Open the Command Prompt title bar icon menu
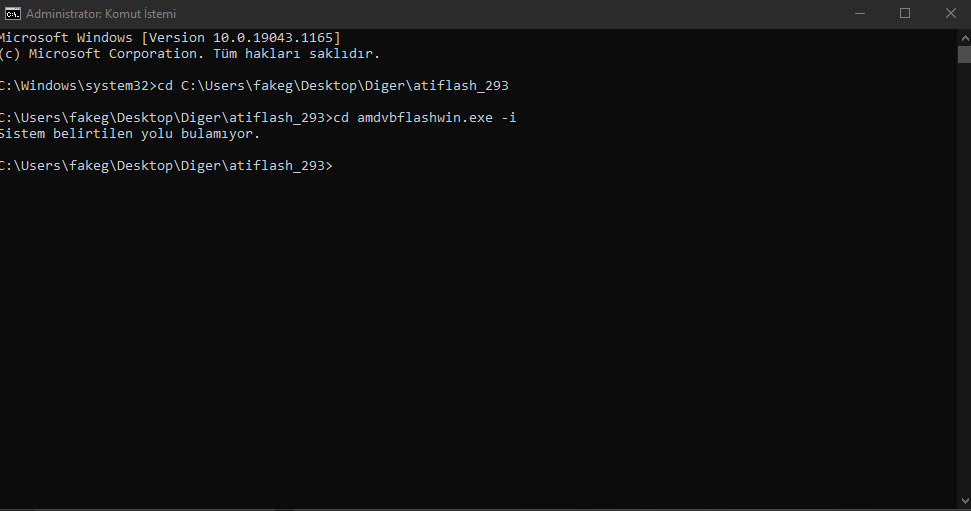The height and width of the screenshot is (511, 971). point(12,14)
